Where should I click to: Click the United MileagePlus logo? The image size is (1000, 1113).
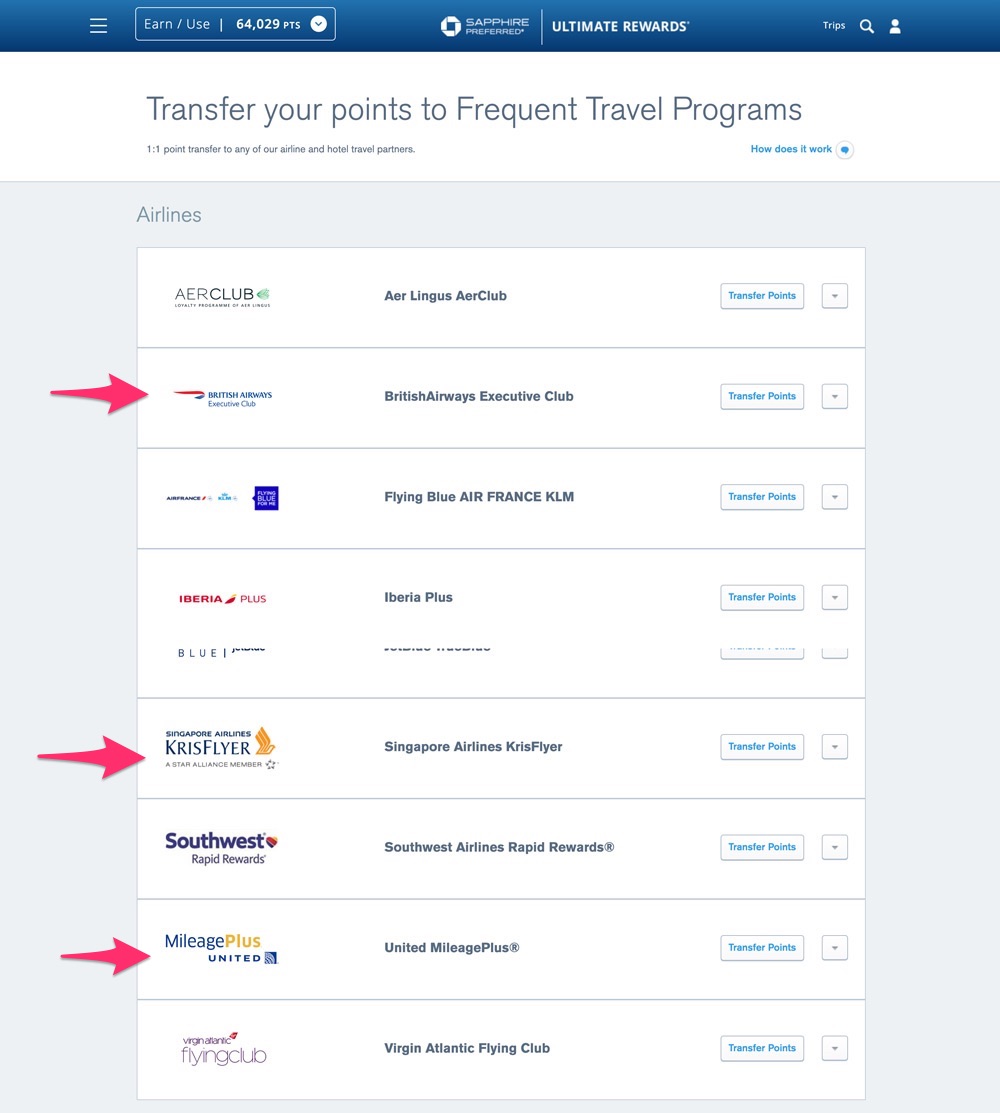[221, 947]
